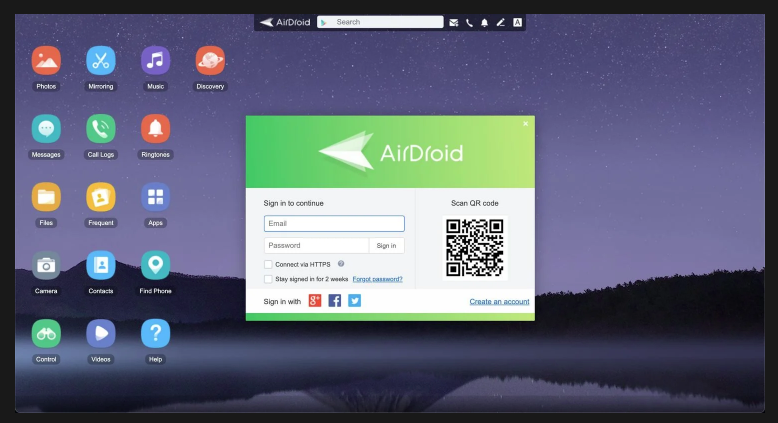Click the phone call icon in top toolbar
This screenshot has height=423, width=778.
coord(469,22)
